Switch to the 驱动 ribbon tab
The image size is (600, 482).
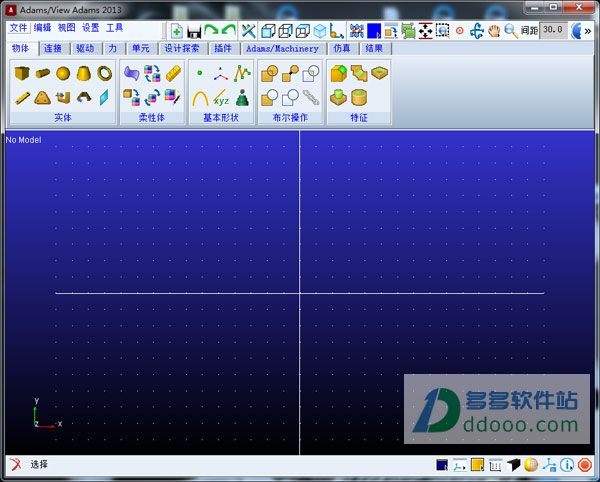click(85, 48)
